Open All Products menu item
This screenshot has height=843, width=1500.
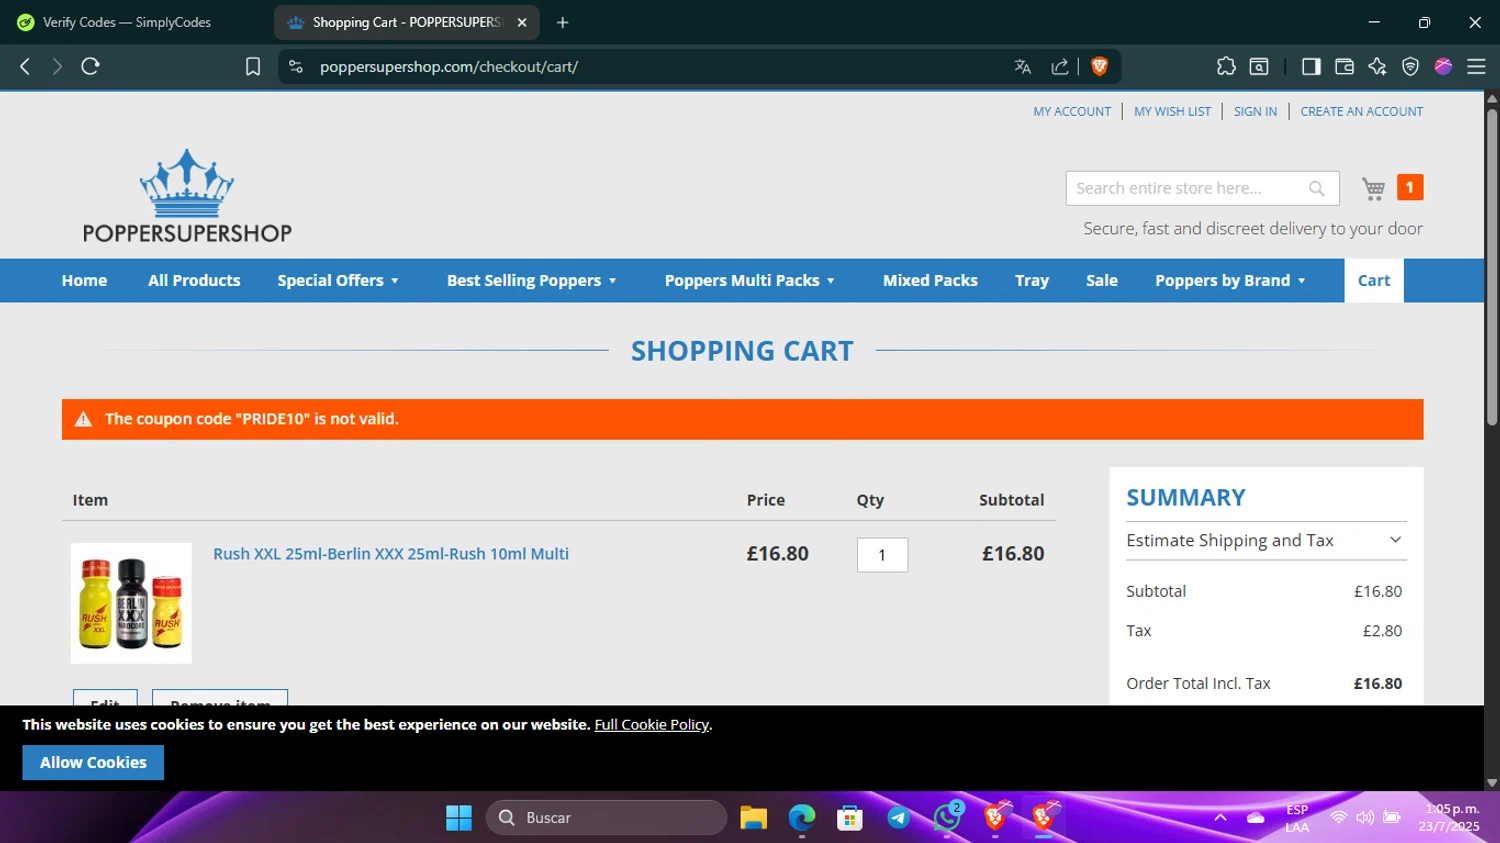tap(194, 280)
